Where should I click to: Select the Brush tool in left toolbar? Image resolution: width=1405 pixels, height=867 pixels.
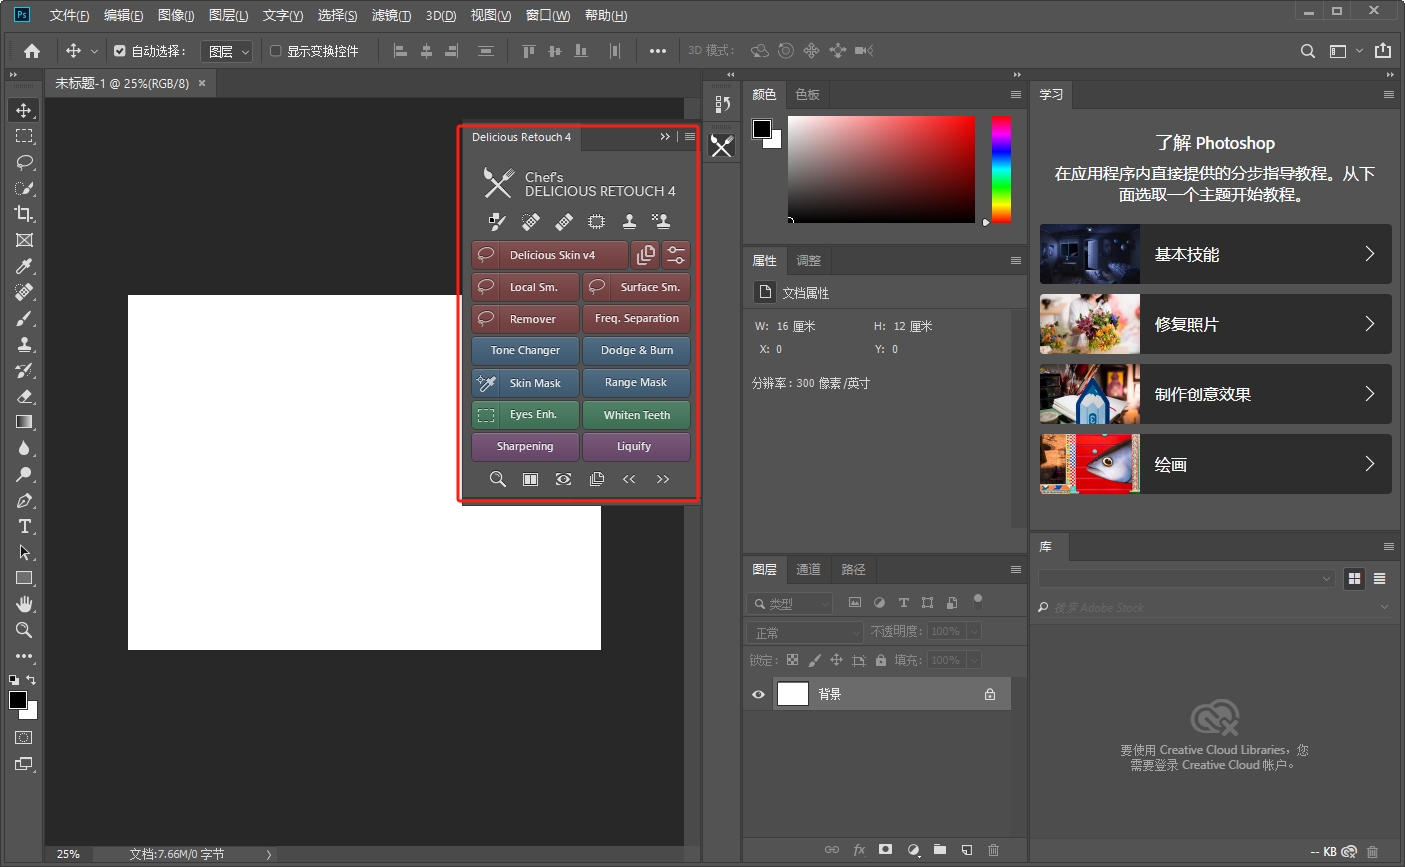pyautogui.click(x=24, y=318)
